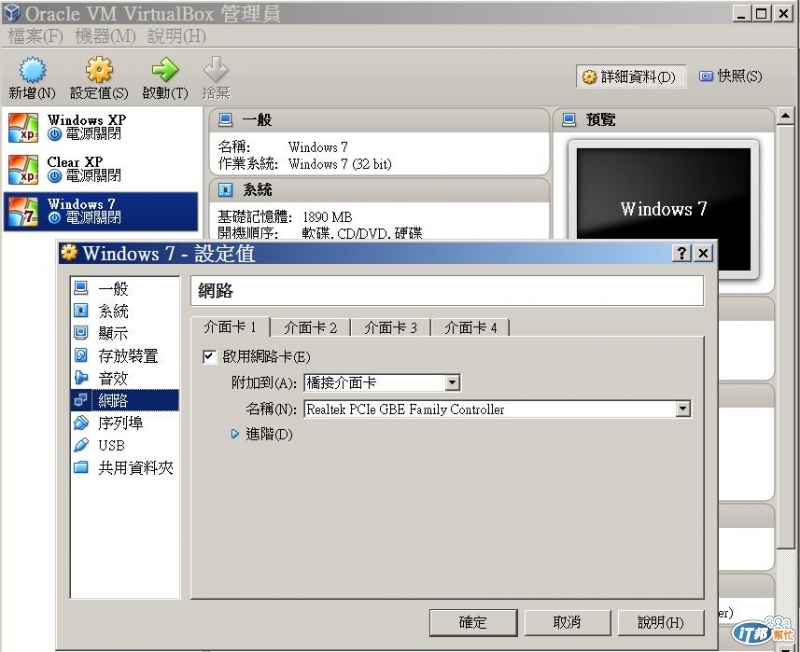The image size is (800, 652).
Task: Click the 預覽 preview section header
Action: tap(663, 120)
